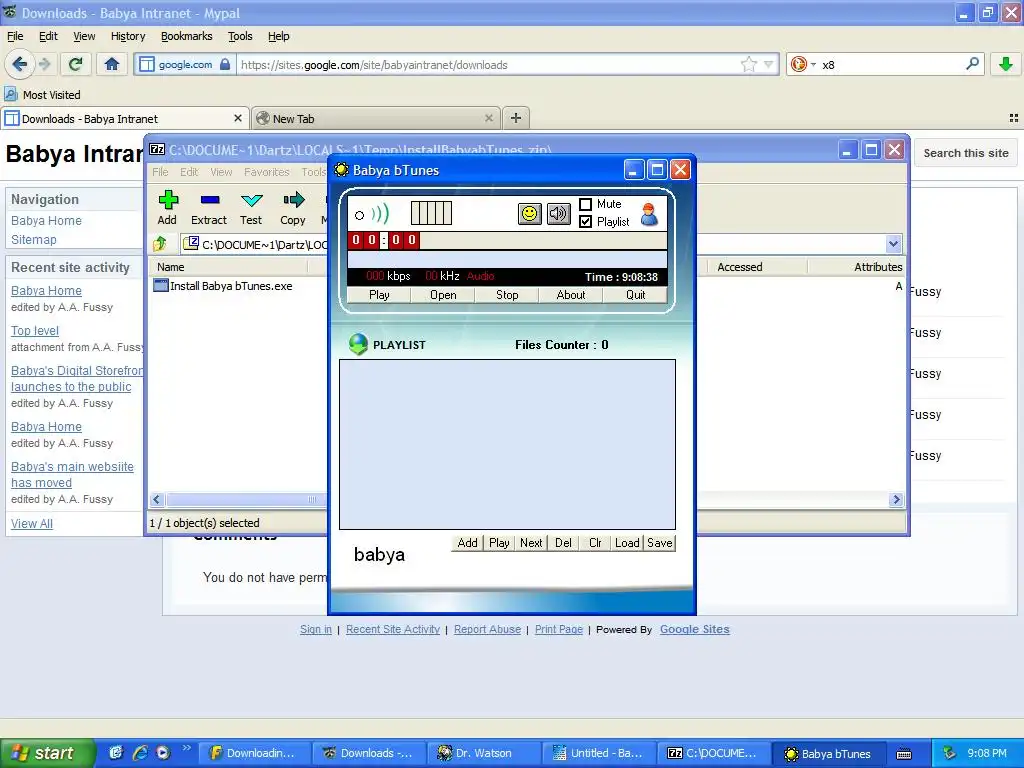Click the playlist Load button

coord(627,543)
